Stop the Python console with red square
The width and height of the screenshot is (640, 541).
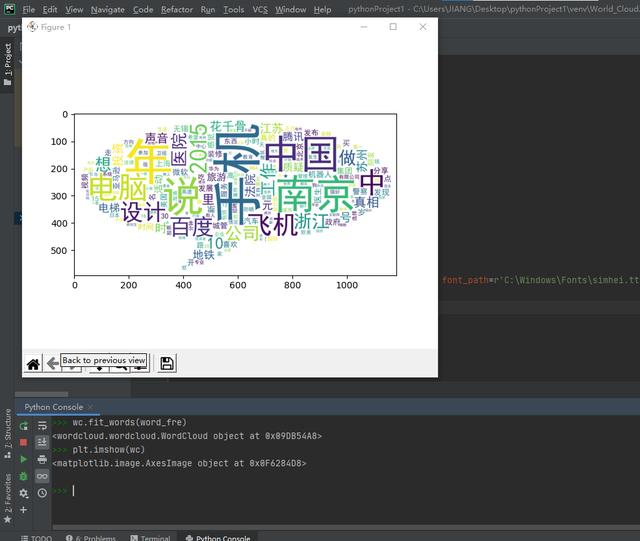click(x=24, y=443)
